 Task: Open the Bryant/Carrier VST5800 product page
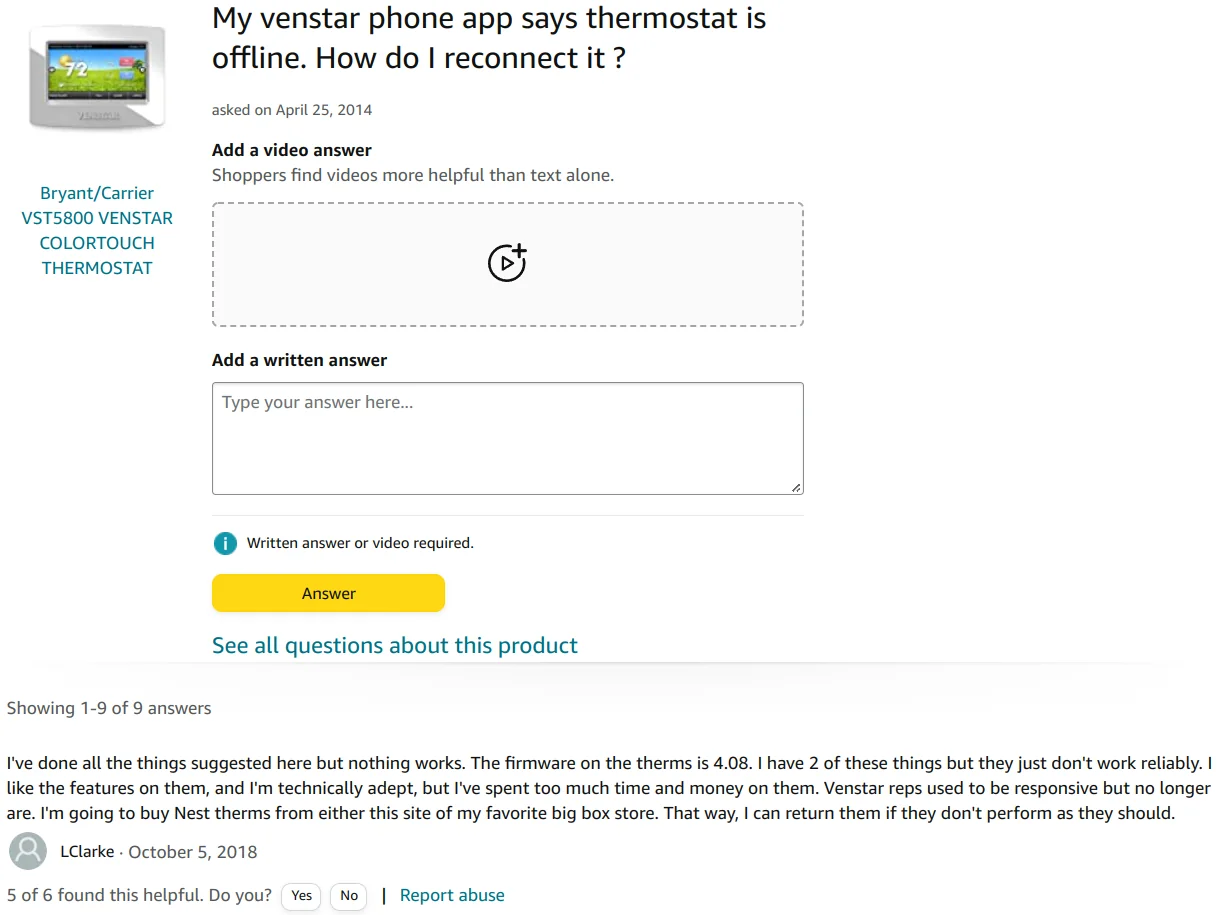coord(97,230)
